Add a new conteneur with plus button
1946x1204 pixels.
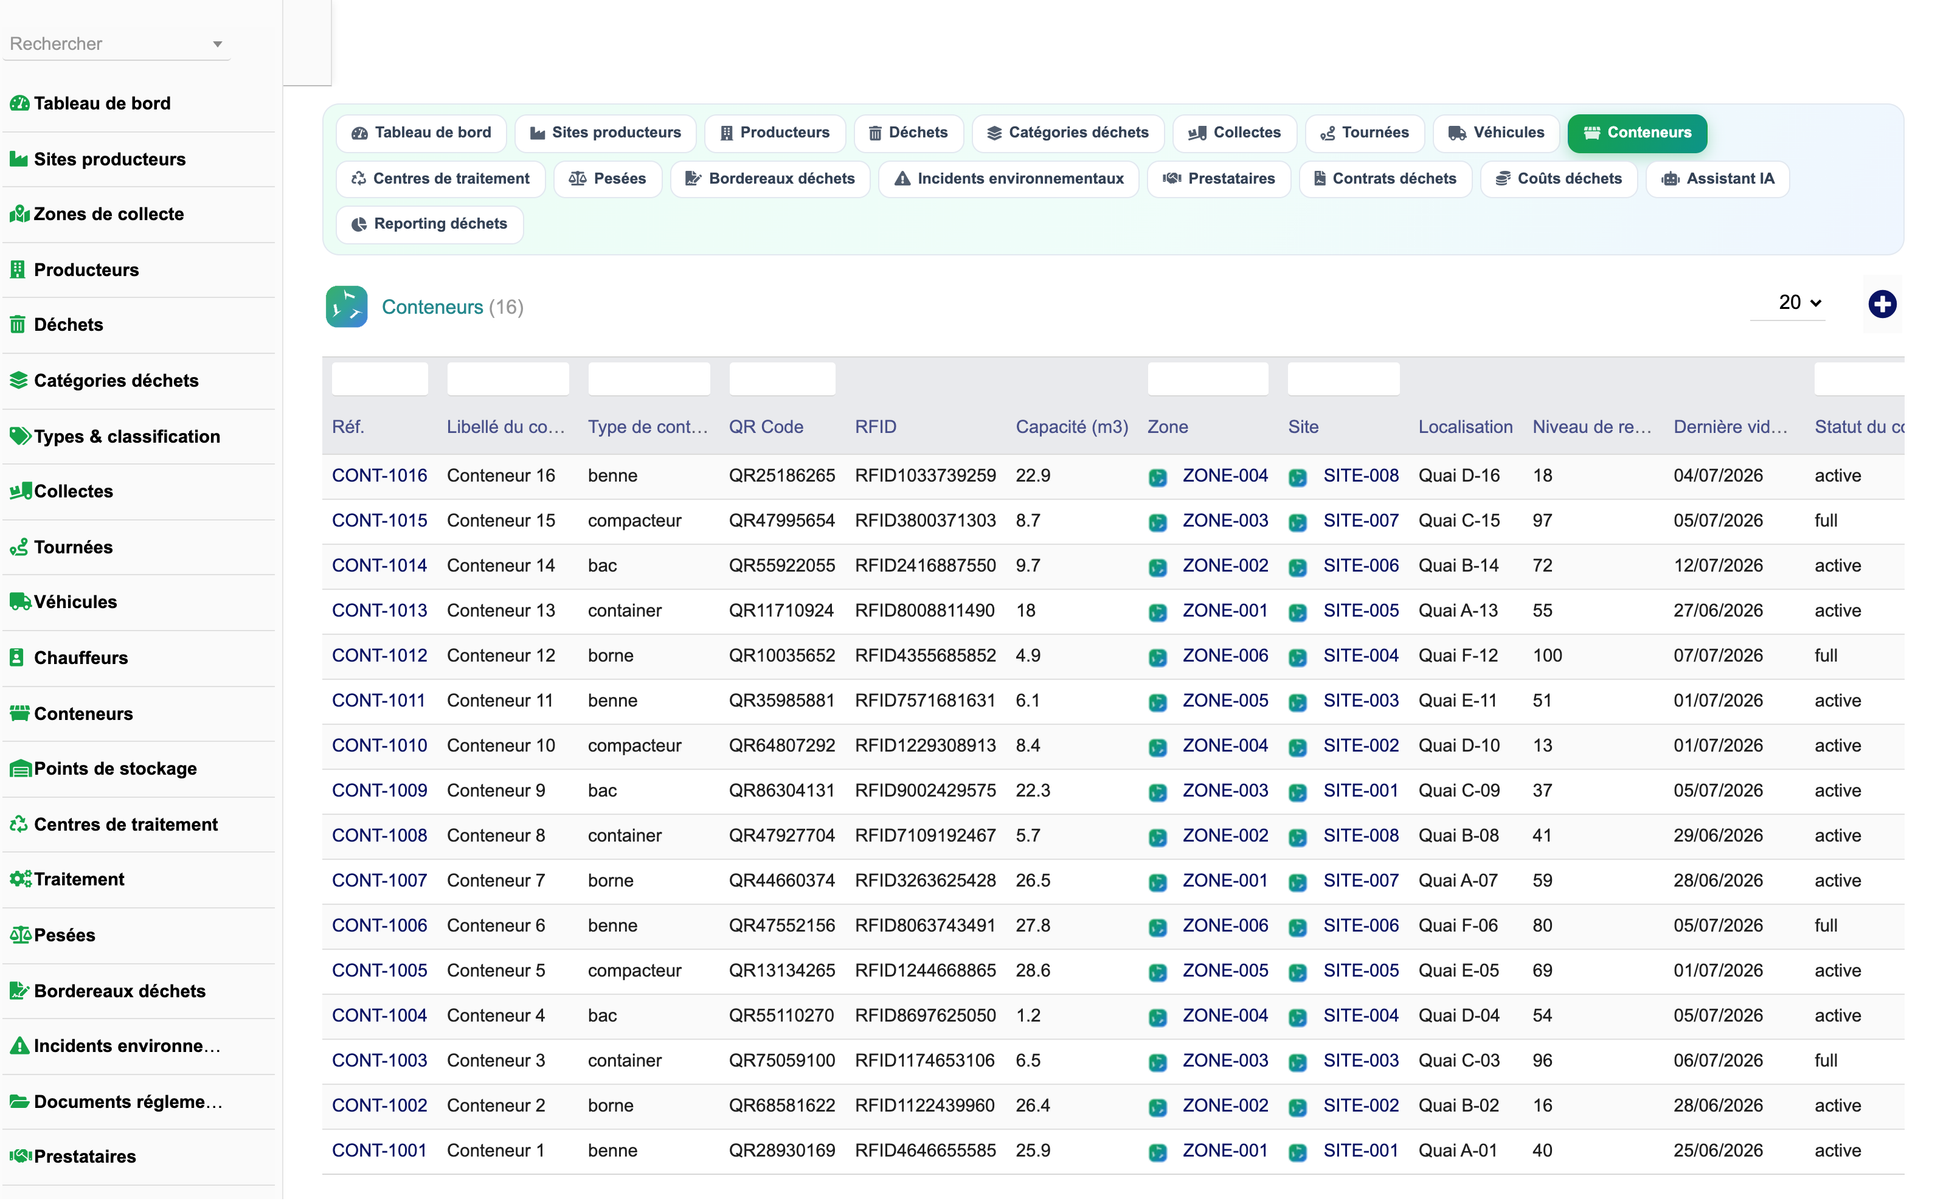[1882, 304]
